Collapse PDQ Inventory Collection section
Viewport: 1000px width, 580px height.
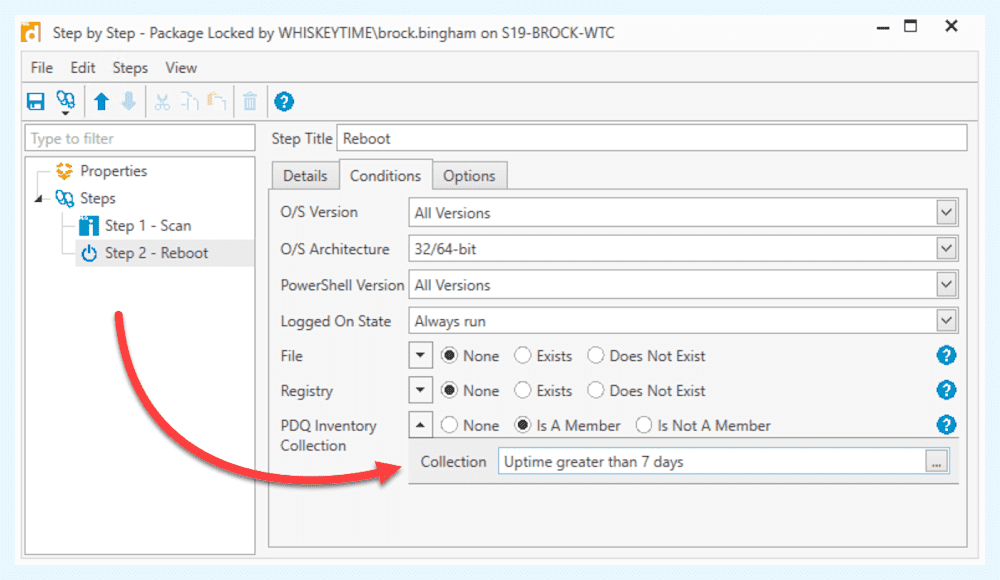click(420, 425)
